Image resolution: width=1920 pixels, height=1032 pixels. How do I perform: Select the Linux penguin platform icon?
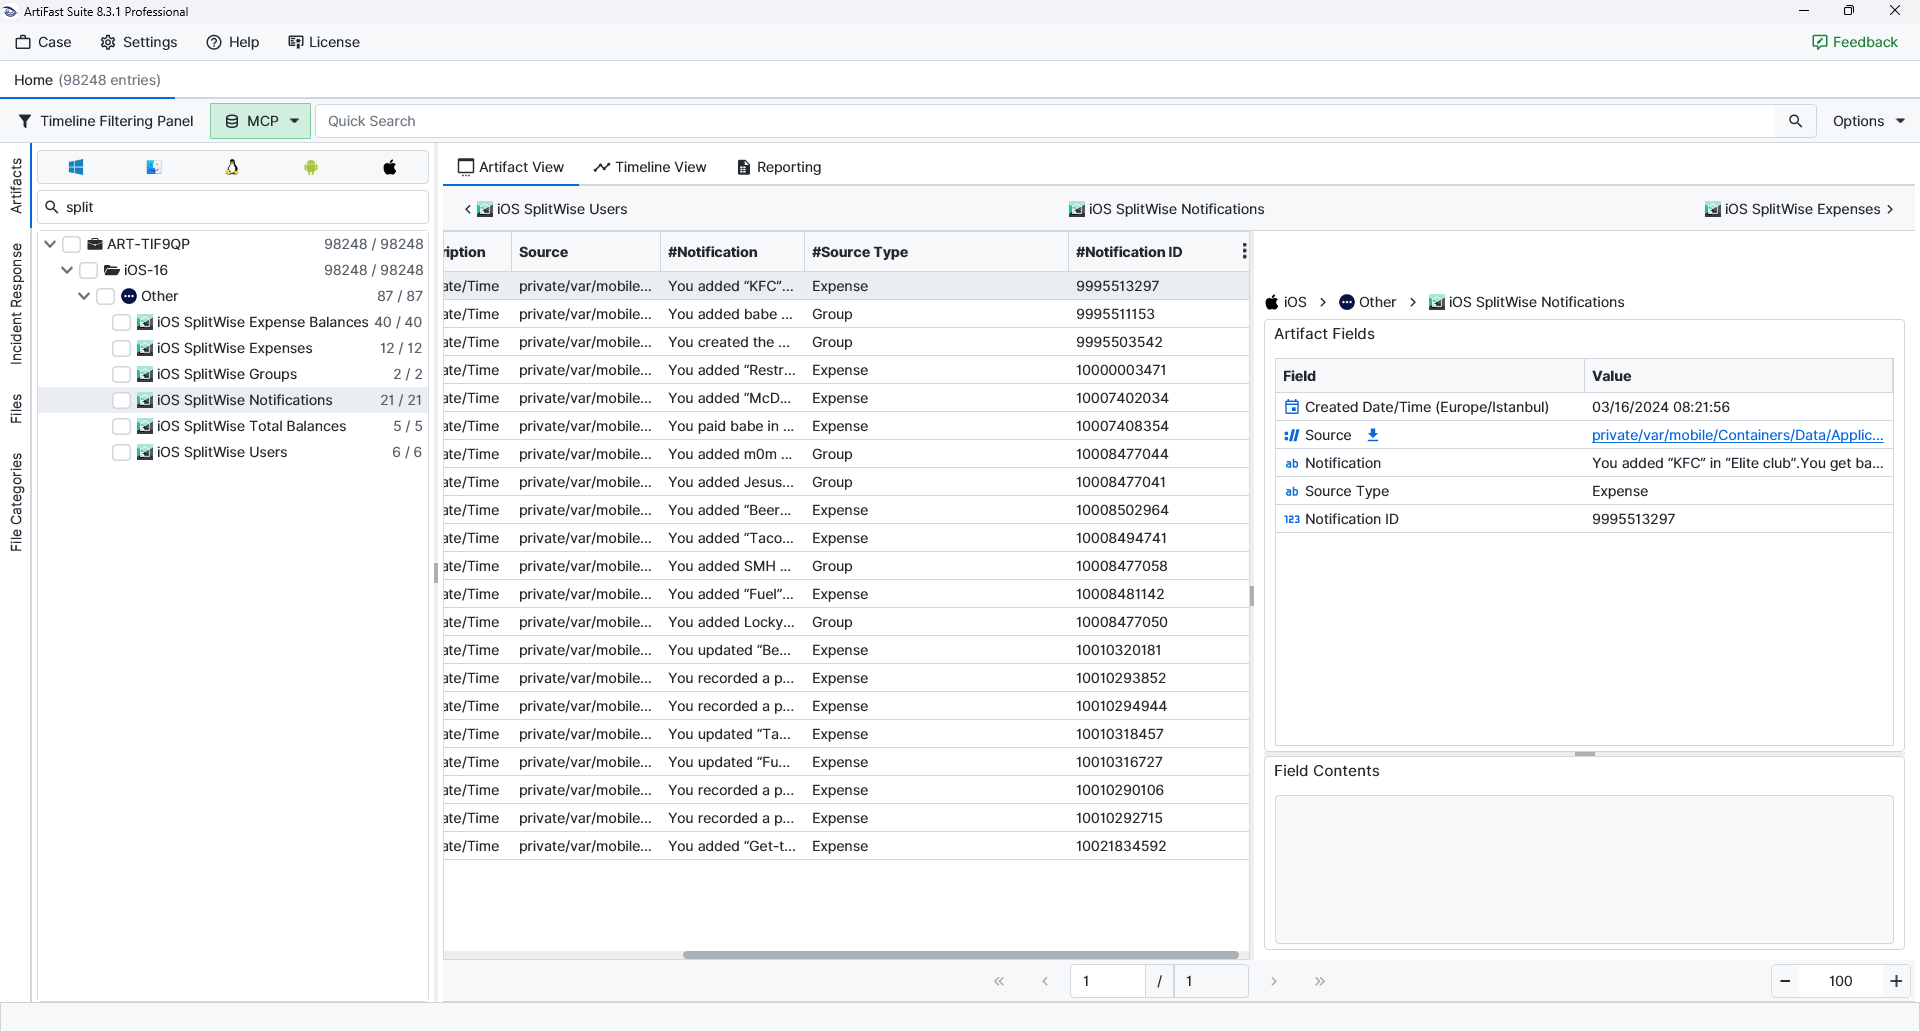coord(232,167)
